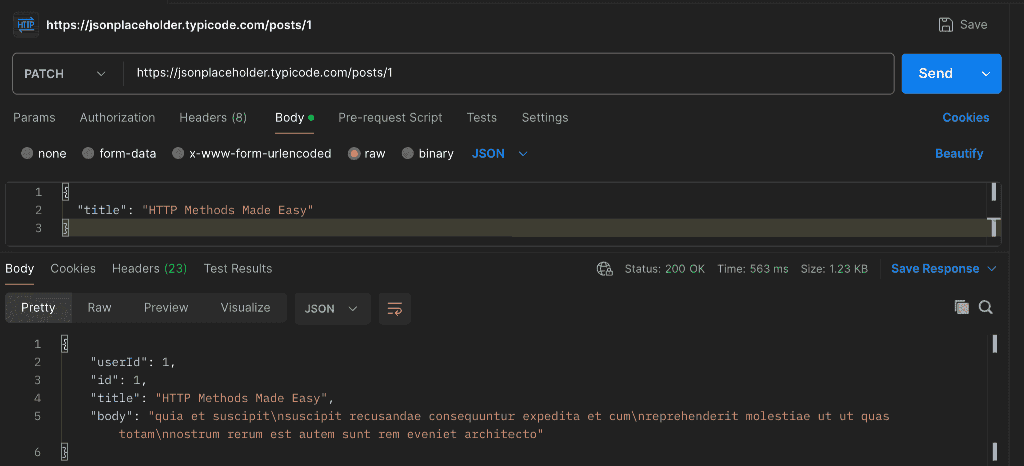Toggle the wrap lines icon in the response toolbar
Image resolution: width=1024 pixels, height=466 pixels.
394,309
